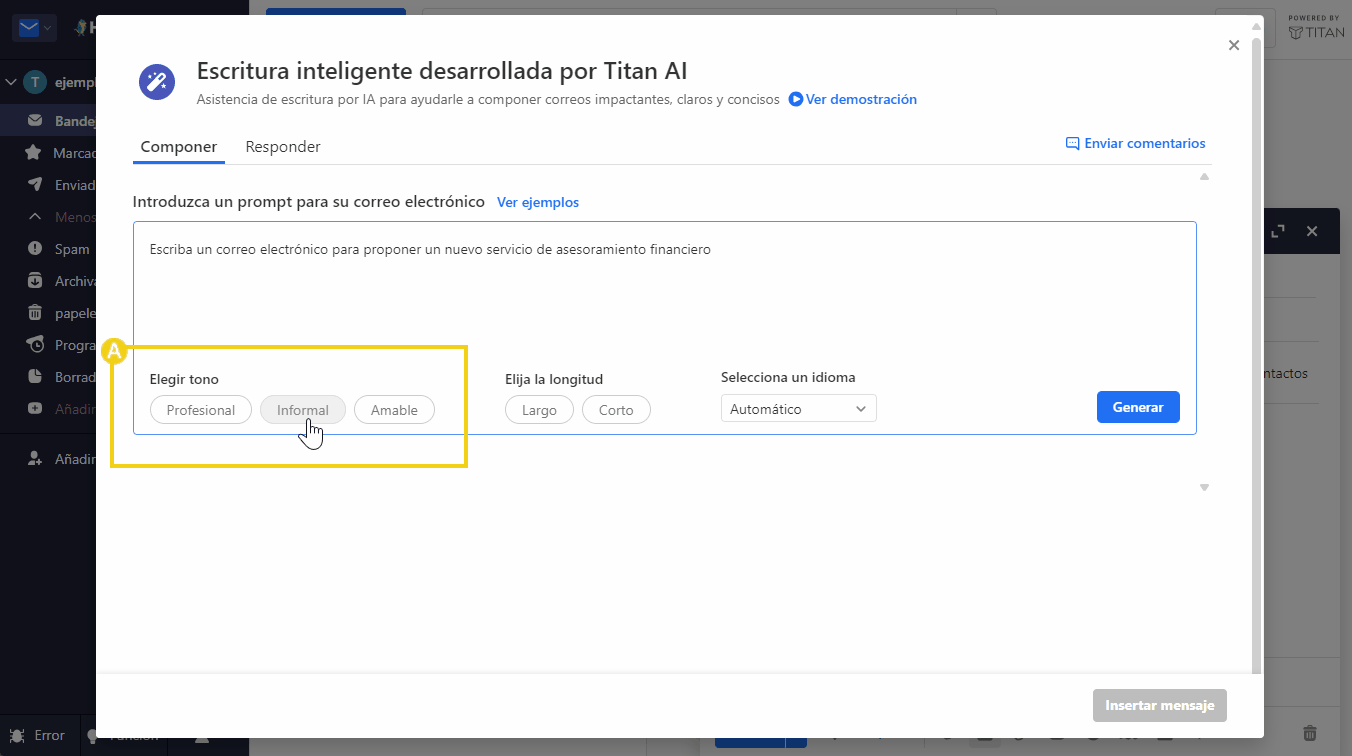Expand the mail app switcher chevron
1352x756 pixels.
pos(49,28)
